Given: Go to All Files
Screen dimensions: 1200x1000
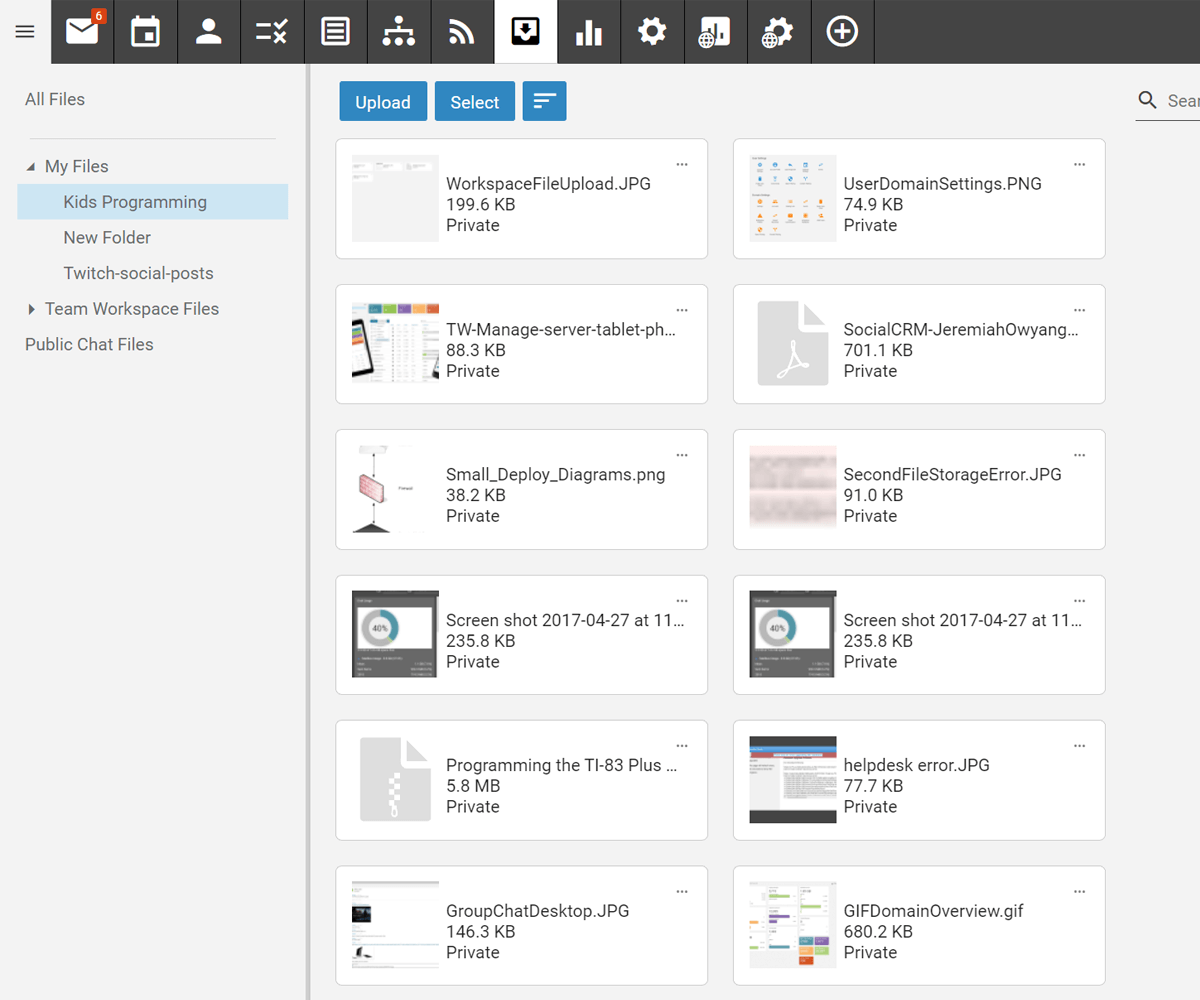Looking at the screenshot, I should (55, 99).
